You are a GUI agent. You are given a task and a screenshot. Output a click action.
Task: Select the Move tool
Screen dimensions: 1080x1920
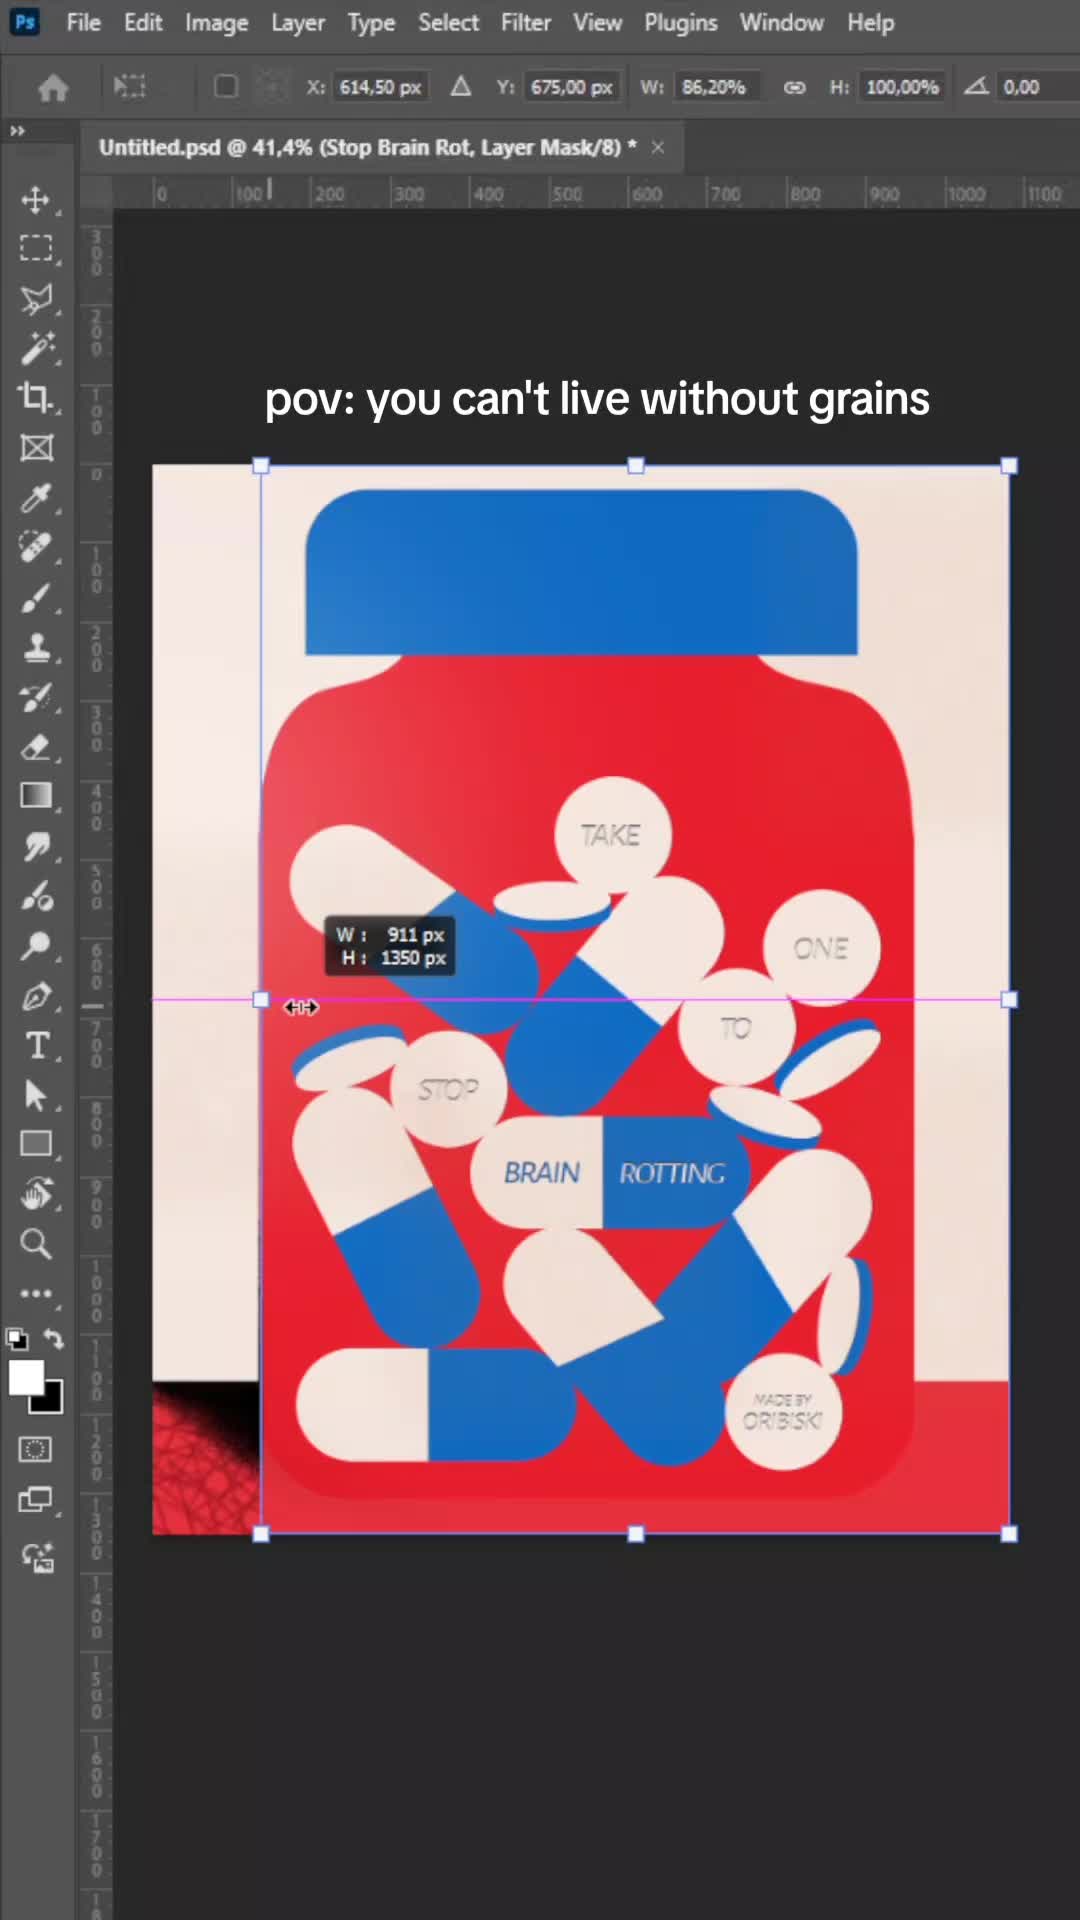(36, 200)
